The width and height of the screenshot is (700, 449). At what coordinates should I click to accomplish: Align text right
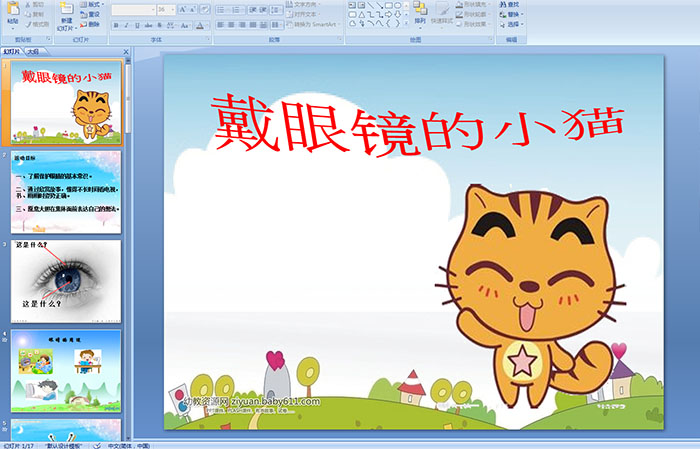click(242, 25)
